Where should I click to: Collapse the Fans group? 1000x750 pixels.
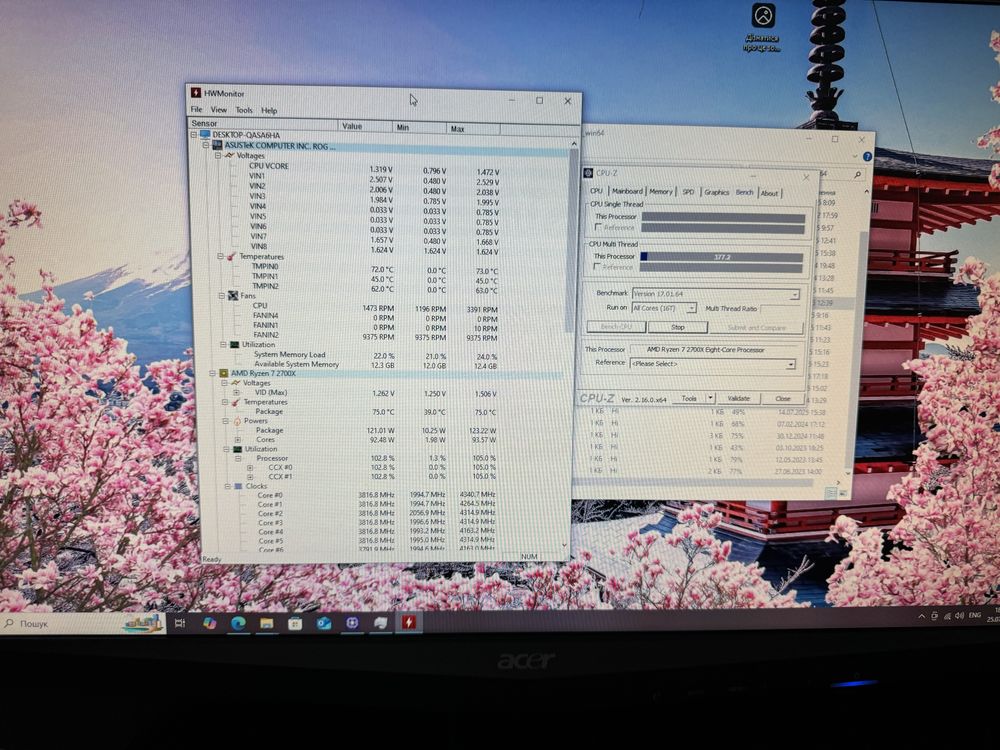222,296
